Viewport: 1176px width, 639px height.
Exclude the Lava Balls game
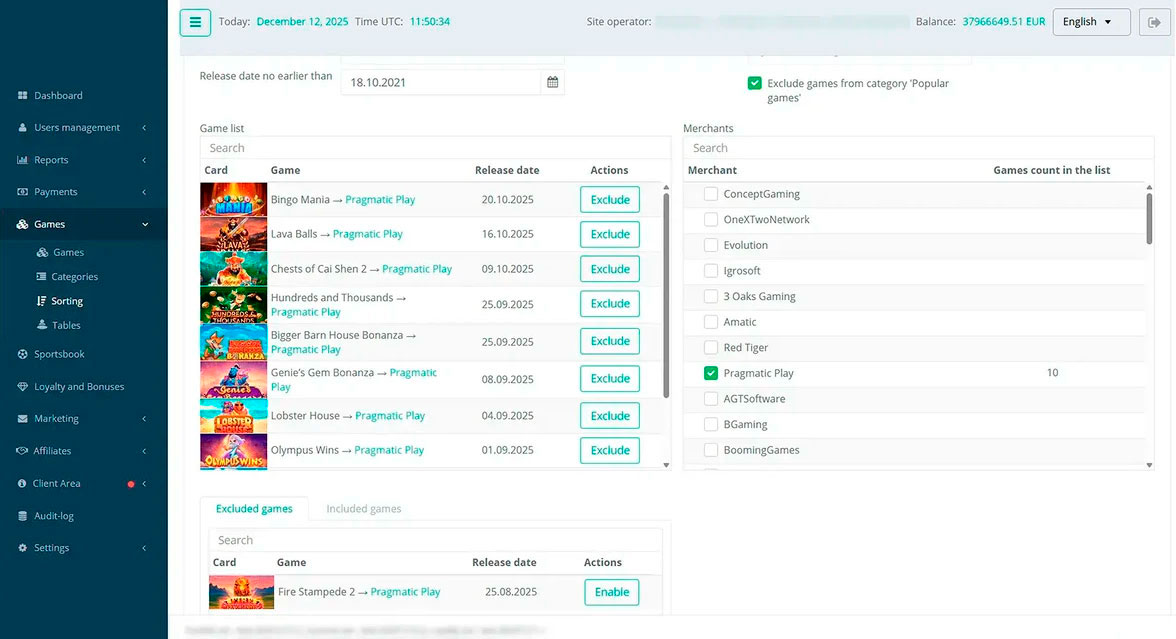(x=610, y=234)
